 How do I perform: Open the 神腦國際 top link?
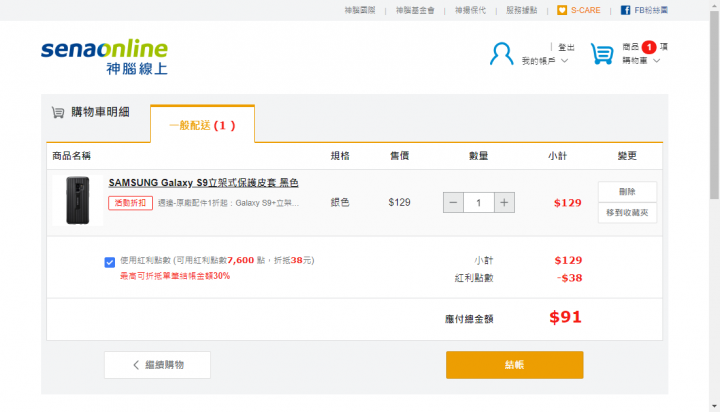click(x=360, y=10)
